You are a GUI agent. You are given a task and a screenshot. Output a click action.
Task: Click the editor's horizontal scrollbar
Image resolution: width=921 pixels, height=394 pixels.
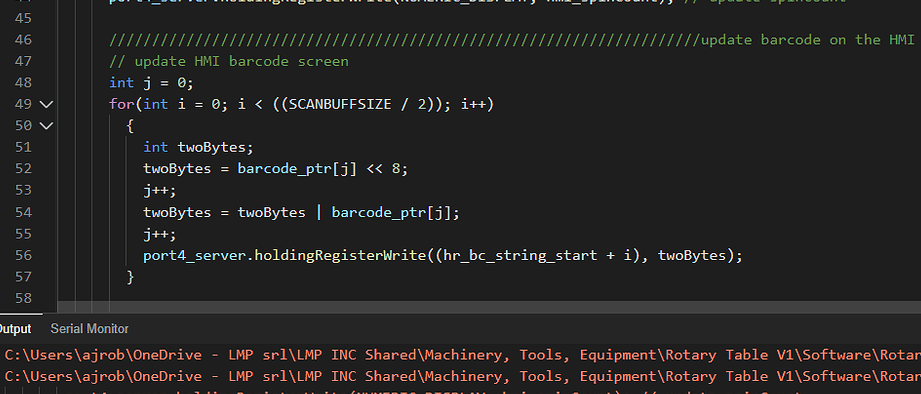[489, 307]
